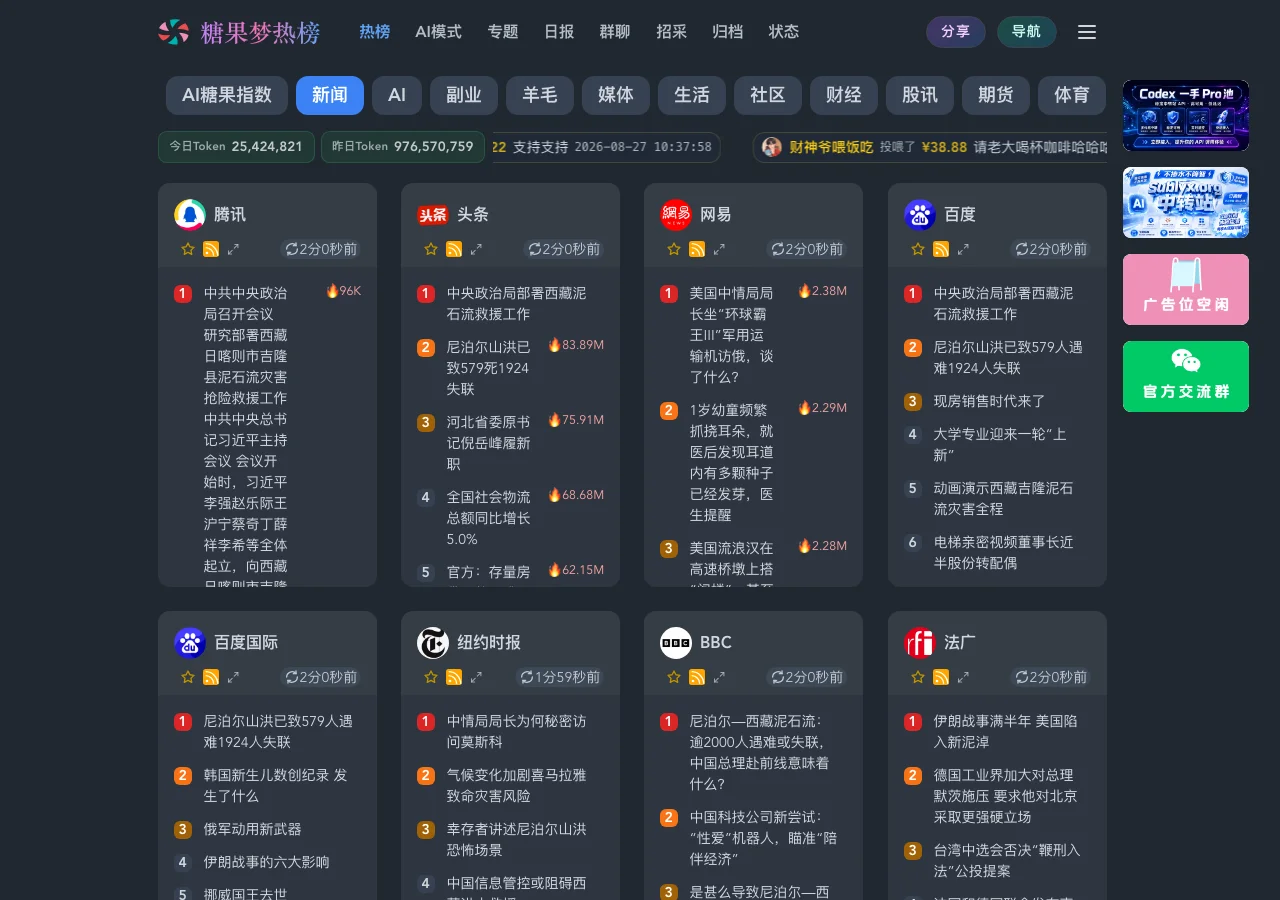Open 群聊 in top navigation

coord(615,32)
